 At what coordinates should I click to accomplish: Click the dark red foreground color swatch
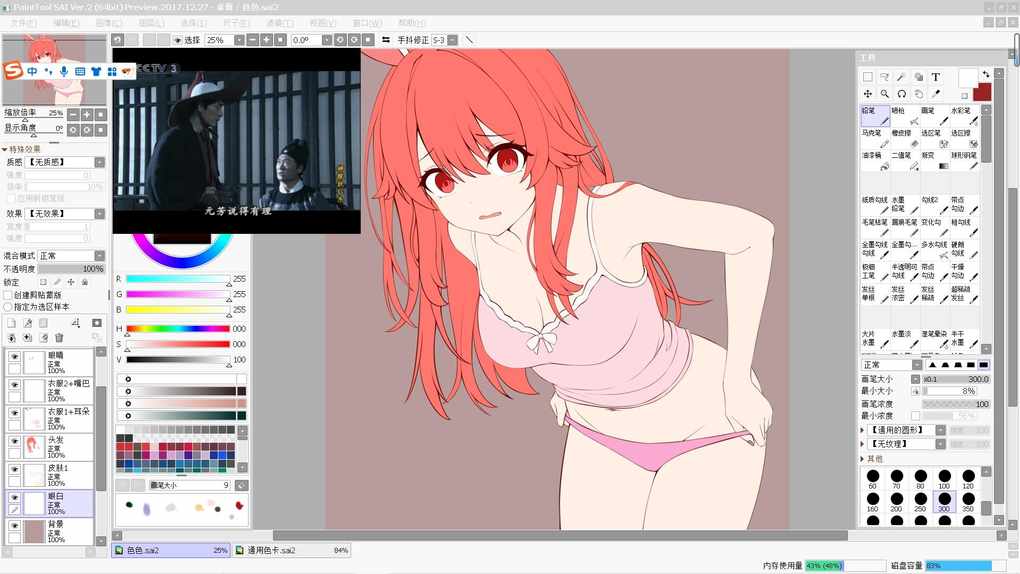[x=984, y=92]
